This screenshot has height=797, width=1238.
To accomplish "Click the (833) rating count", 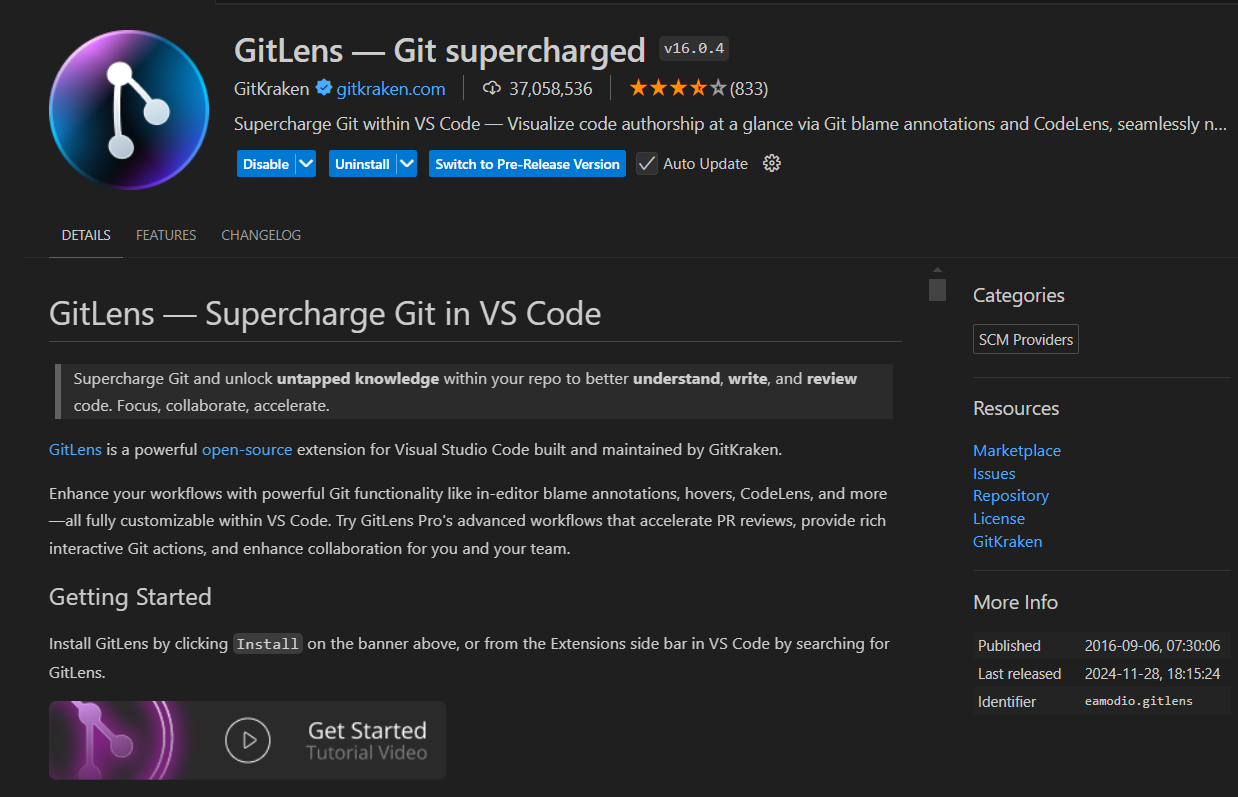I will pyautogui.click(x=749, y=88).
